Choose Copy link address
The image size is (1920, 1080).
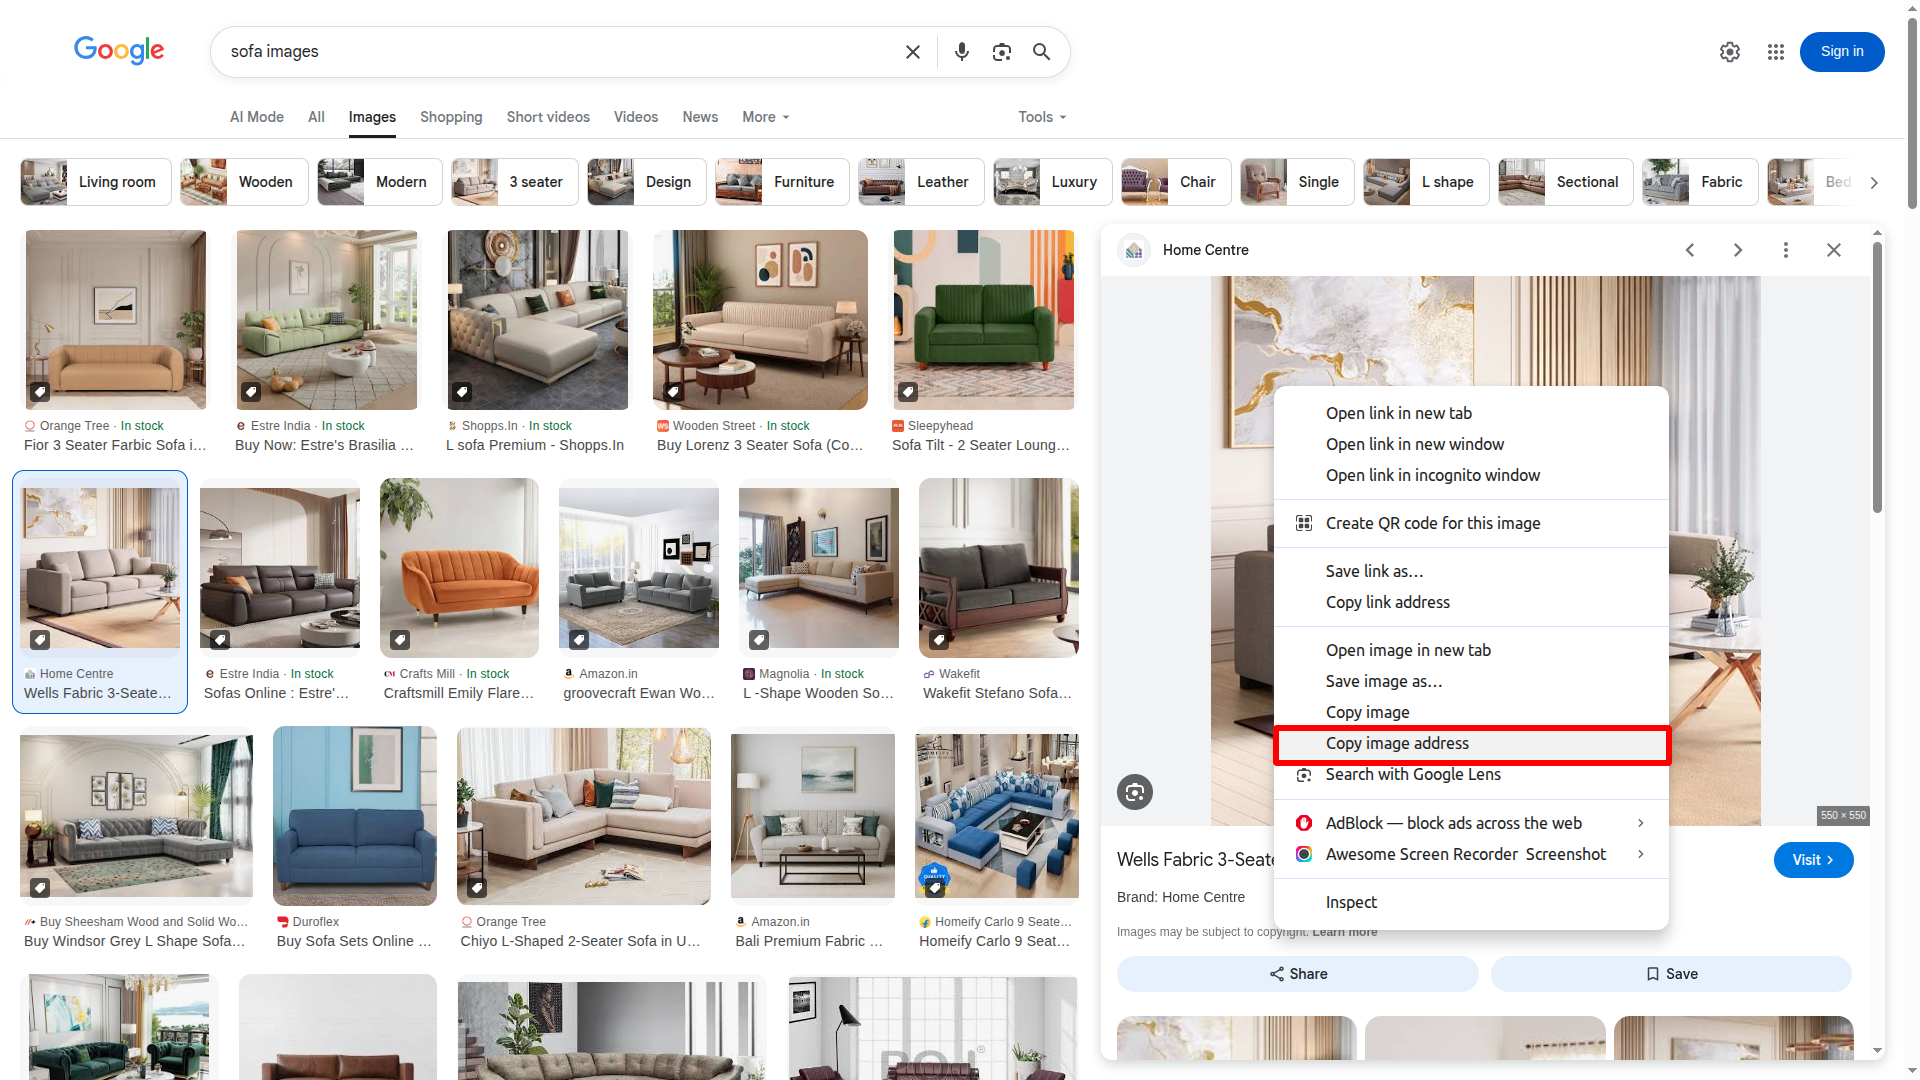(x=1471, y=602)
